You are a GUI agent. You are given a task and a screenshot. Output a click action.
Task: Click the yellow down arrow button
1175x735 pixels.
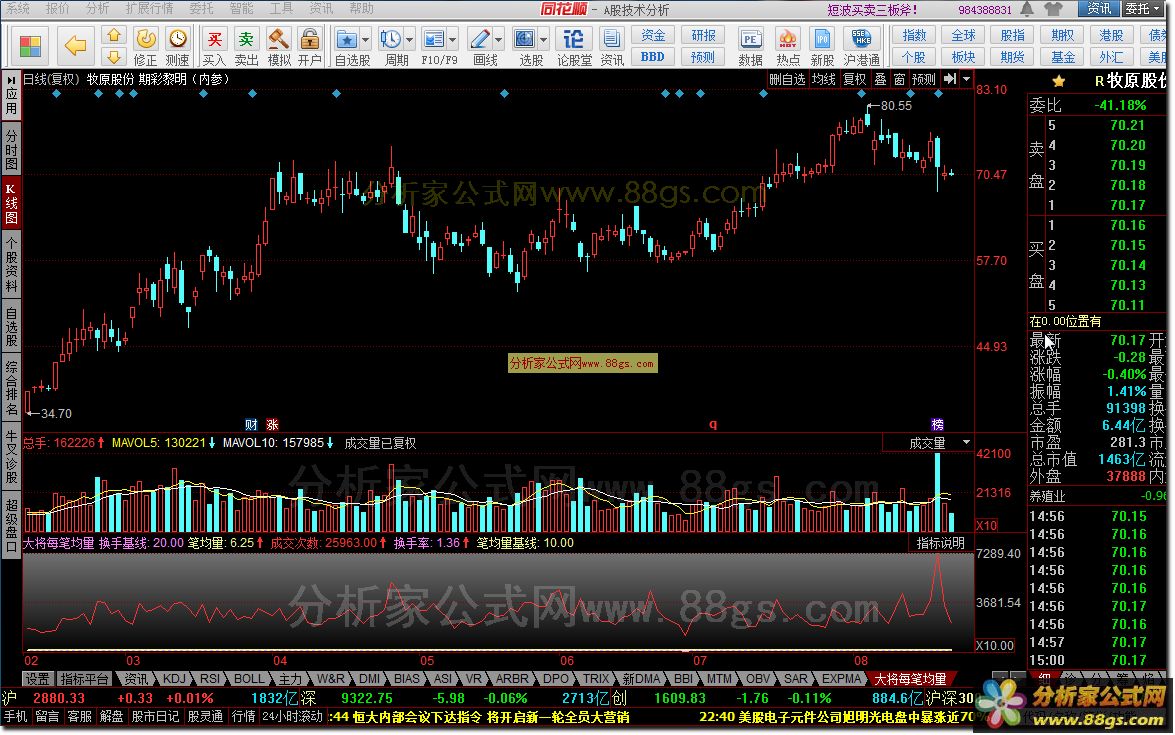pyautogui.click(x=113, y=57)
